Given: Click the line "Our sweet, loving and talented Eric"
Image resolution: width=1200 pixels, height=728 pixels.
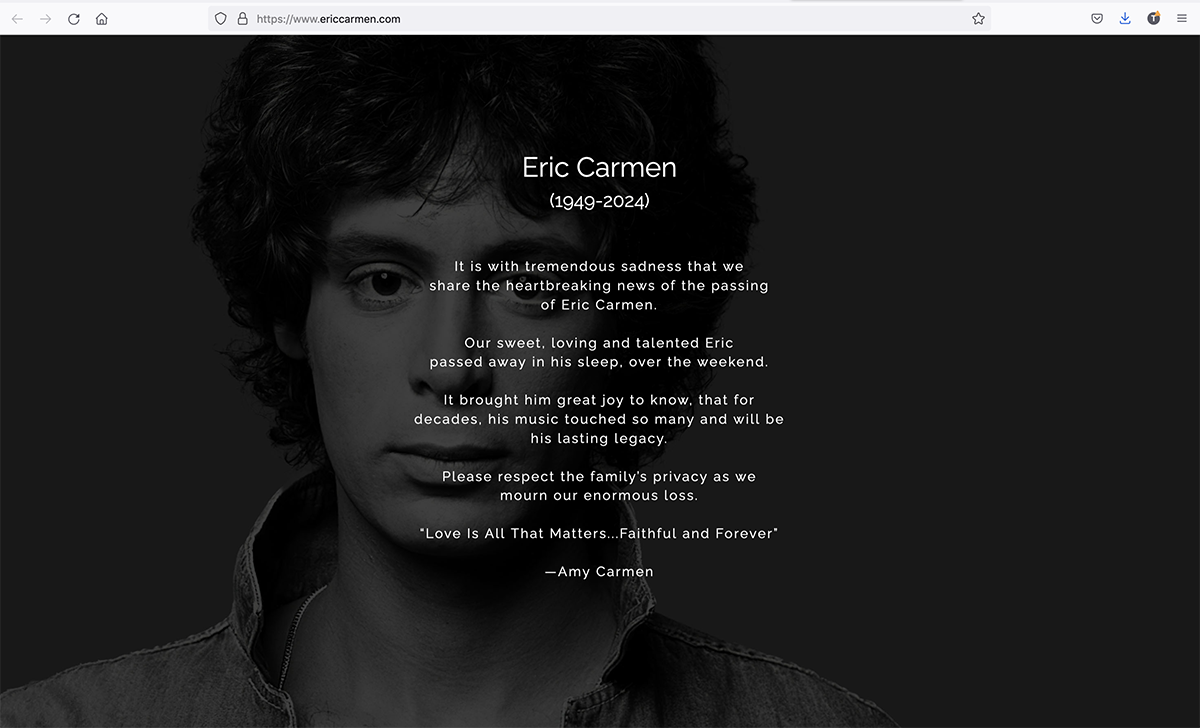Looking at the screenshot, I should [599, 343].
